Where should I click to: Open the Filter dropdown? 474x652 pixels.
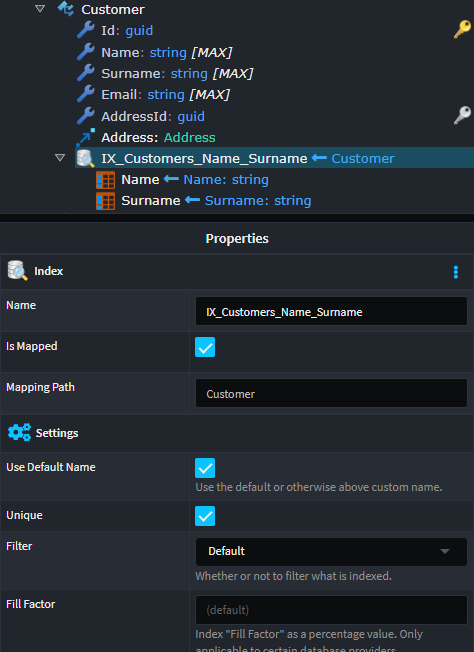coord(331,551)
